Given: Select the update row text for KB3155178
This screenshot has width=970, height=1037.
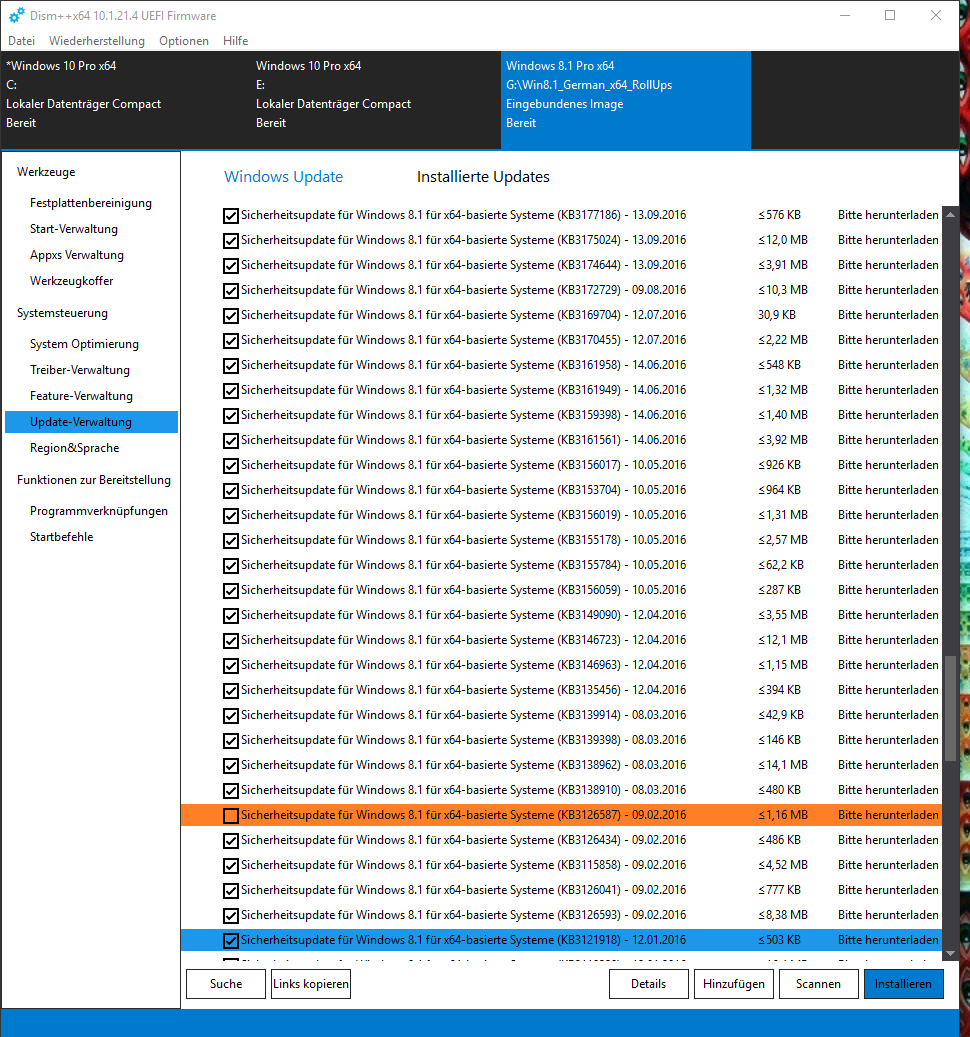Looking at the screenshot, I should coord(464,540).
